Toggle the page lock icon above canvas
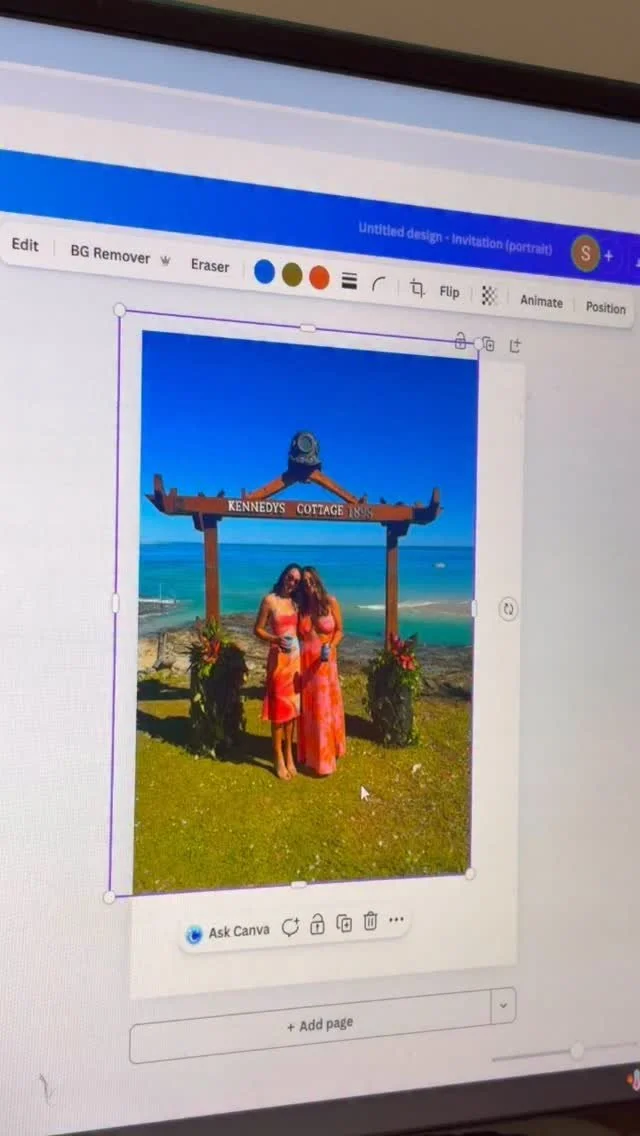This screenshot has width=640, height=1136. click(x=460, y=341)
